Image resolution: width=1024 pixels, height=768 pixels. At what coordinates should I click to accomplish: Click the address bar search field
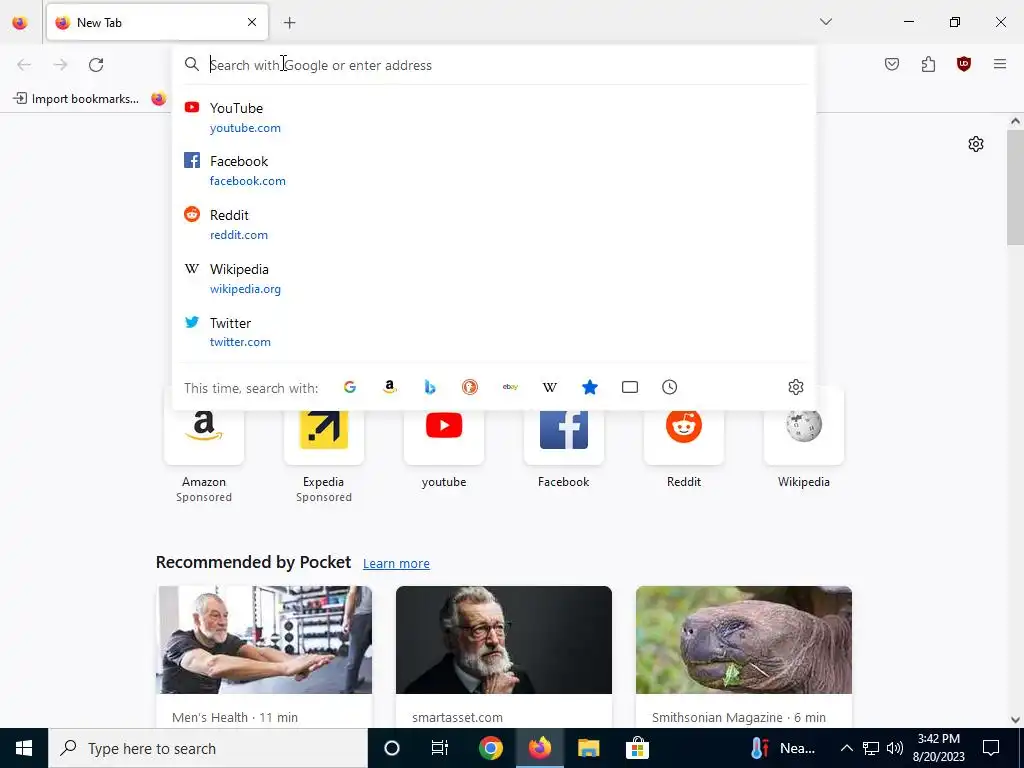click(494, 65)
